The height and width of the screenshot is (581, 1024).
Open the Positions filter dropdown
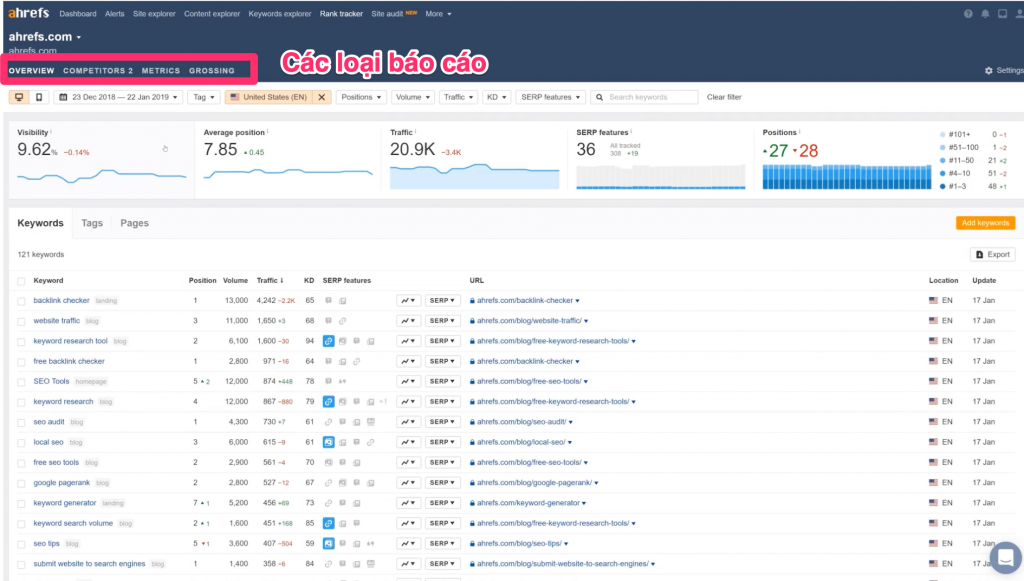[361, 97]
